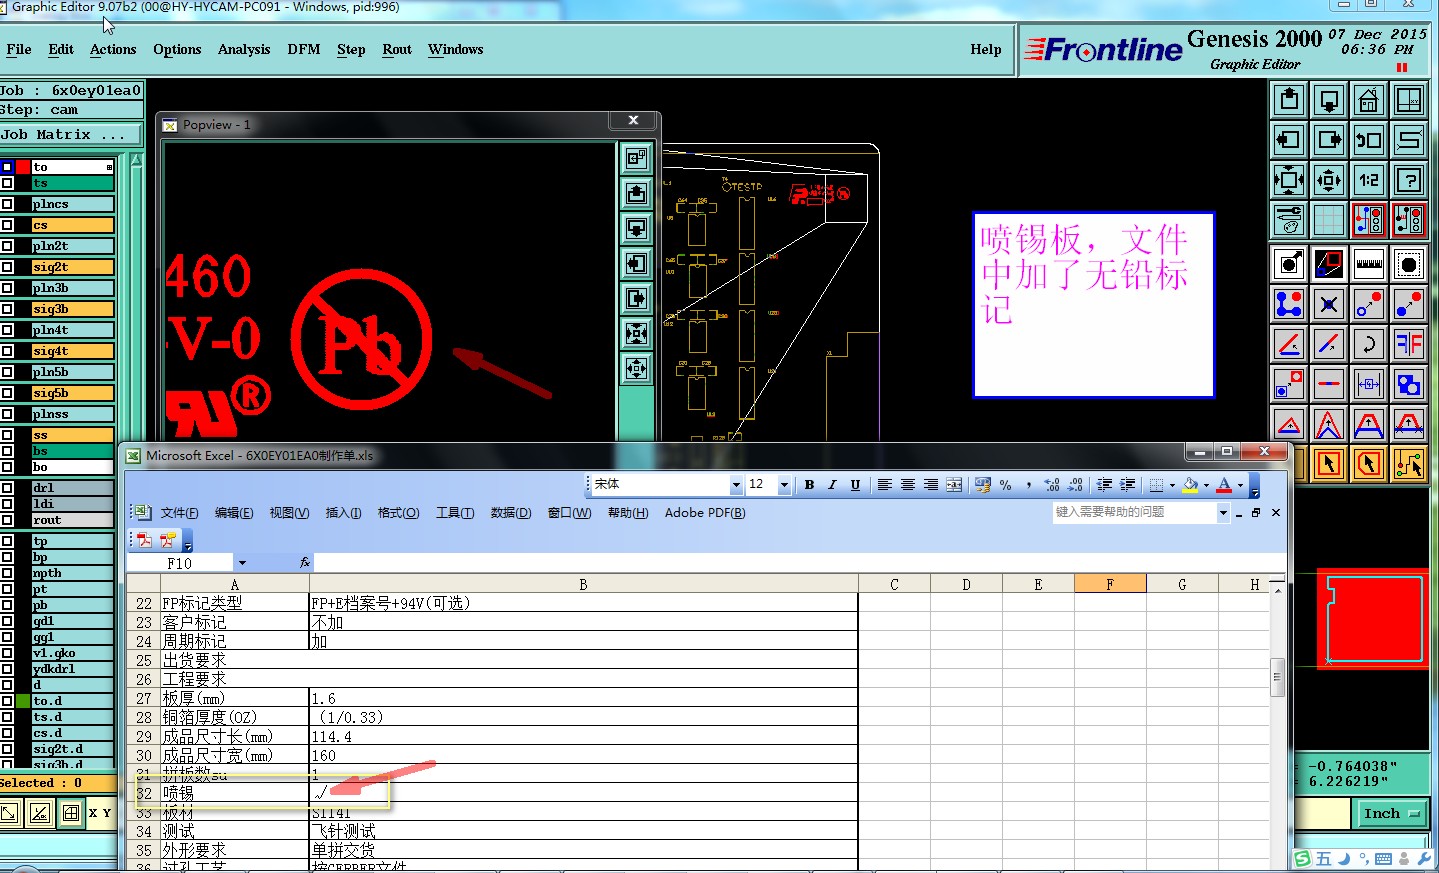Click the Excel vertical scrollbar thumb
1439x873 pixels.
[x=1277, y=676]
